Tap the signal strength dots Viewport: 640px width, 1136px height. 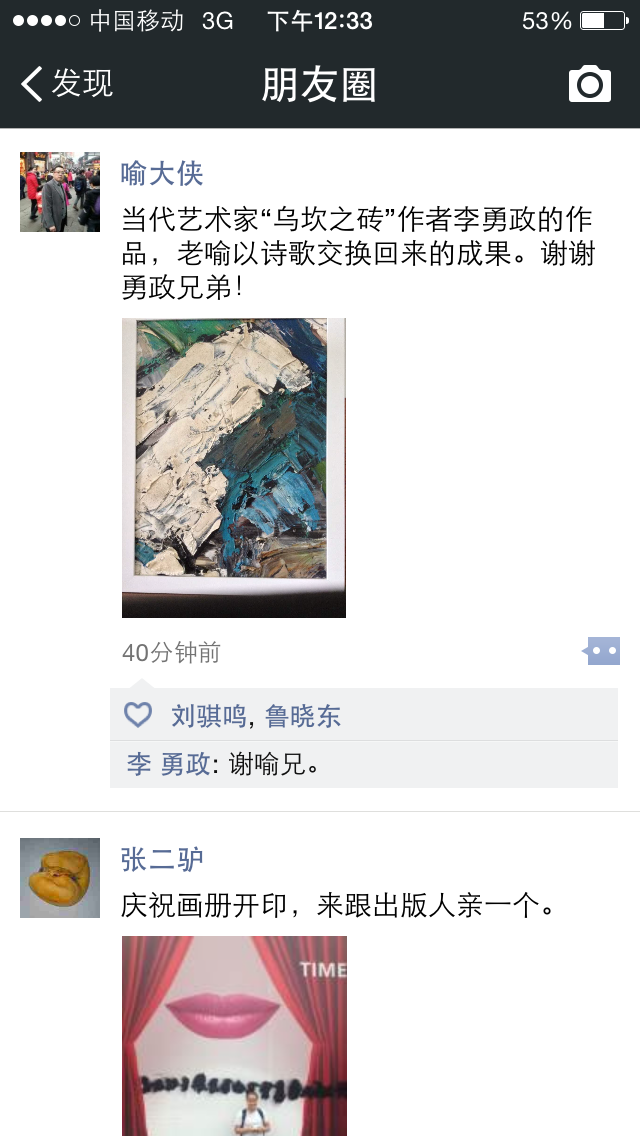pos(46,20)
